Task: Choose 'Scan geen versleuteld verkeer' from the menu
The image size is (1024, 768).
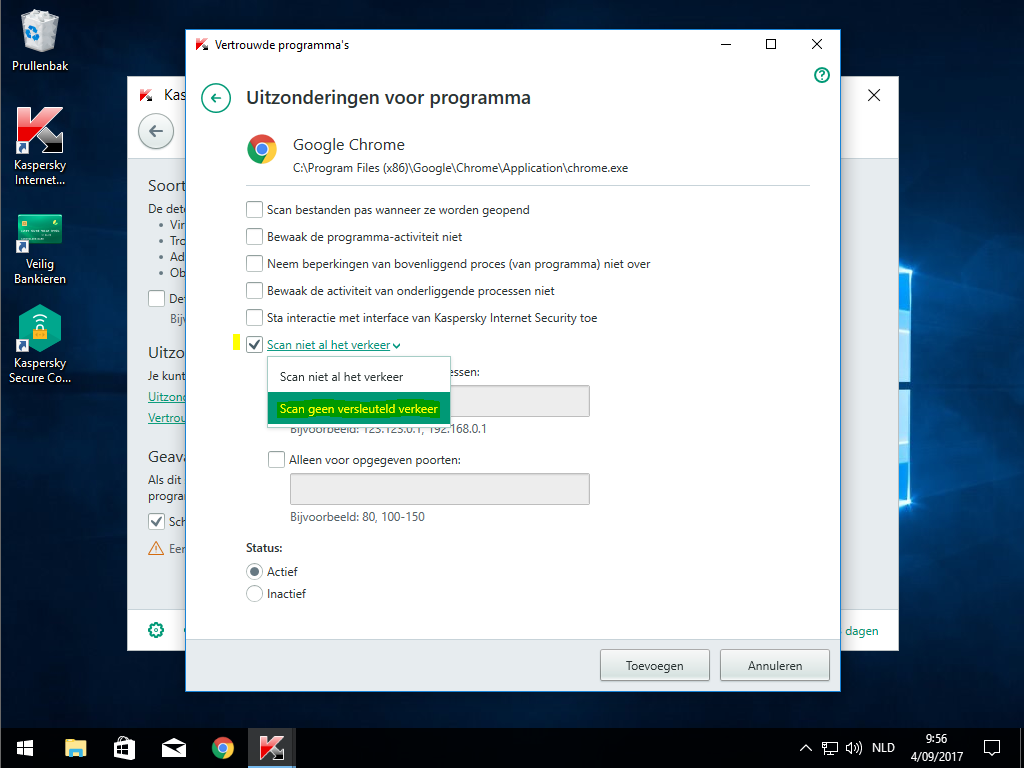Action: coord(359,409)
